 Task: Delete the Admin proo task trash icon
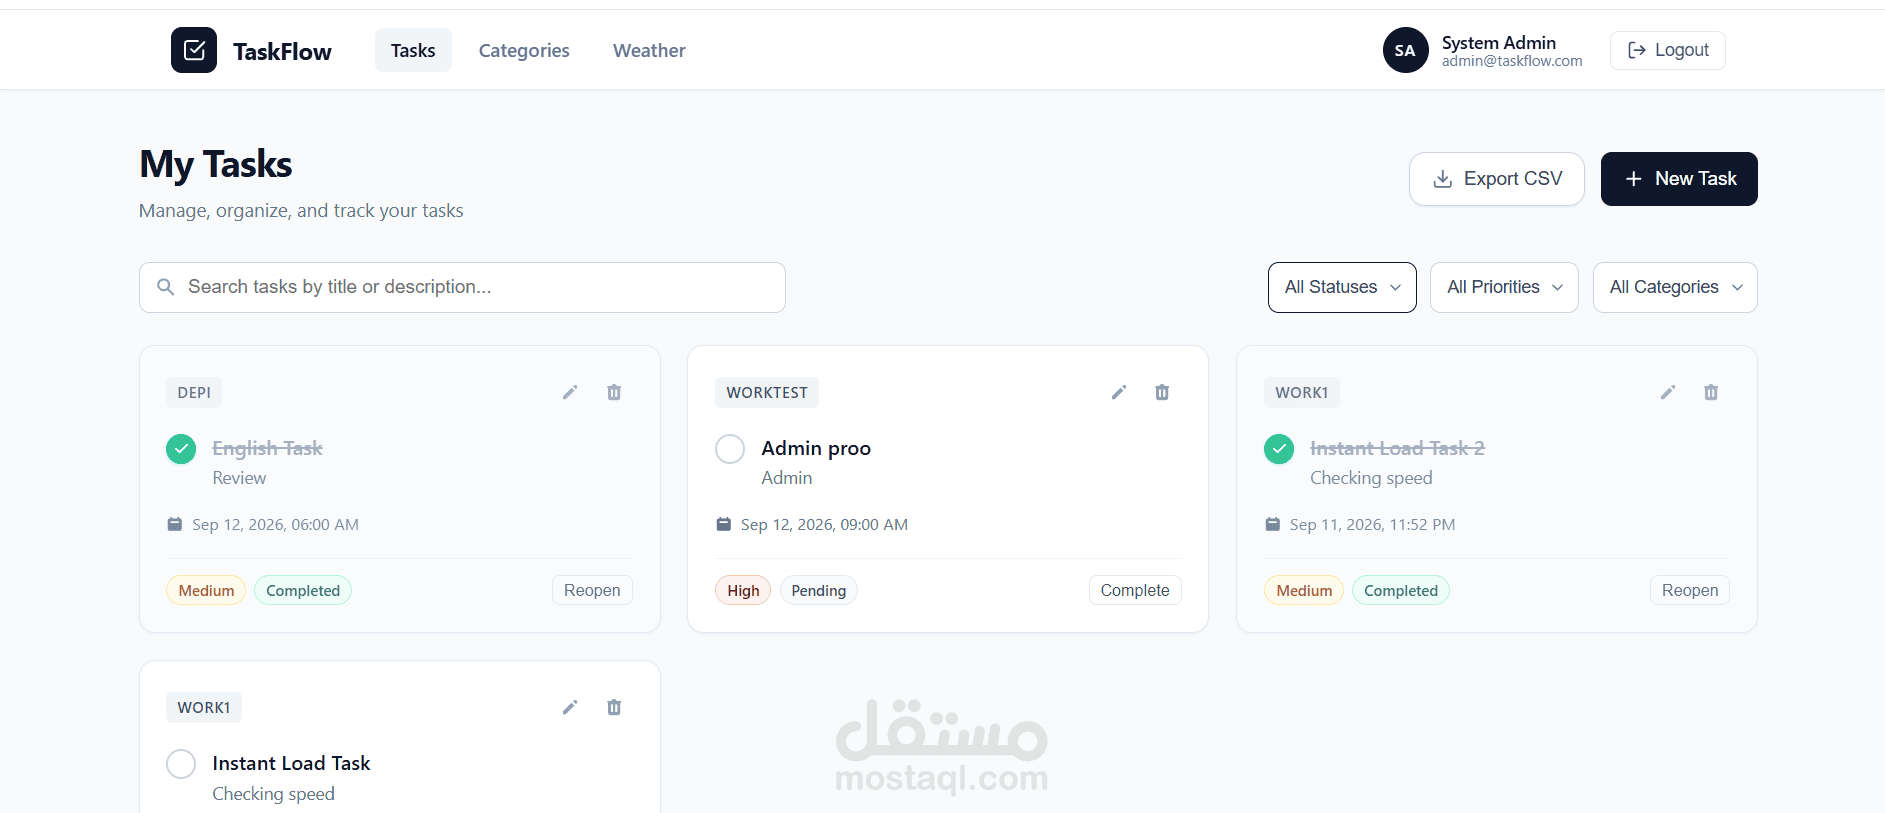pos(1162,392)
